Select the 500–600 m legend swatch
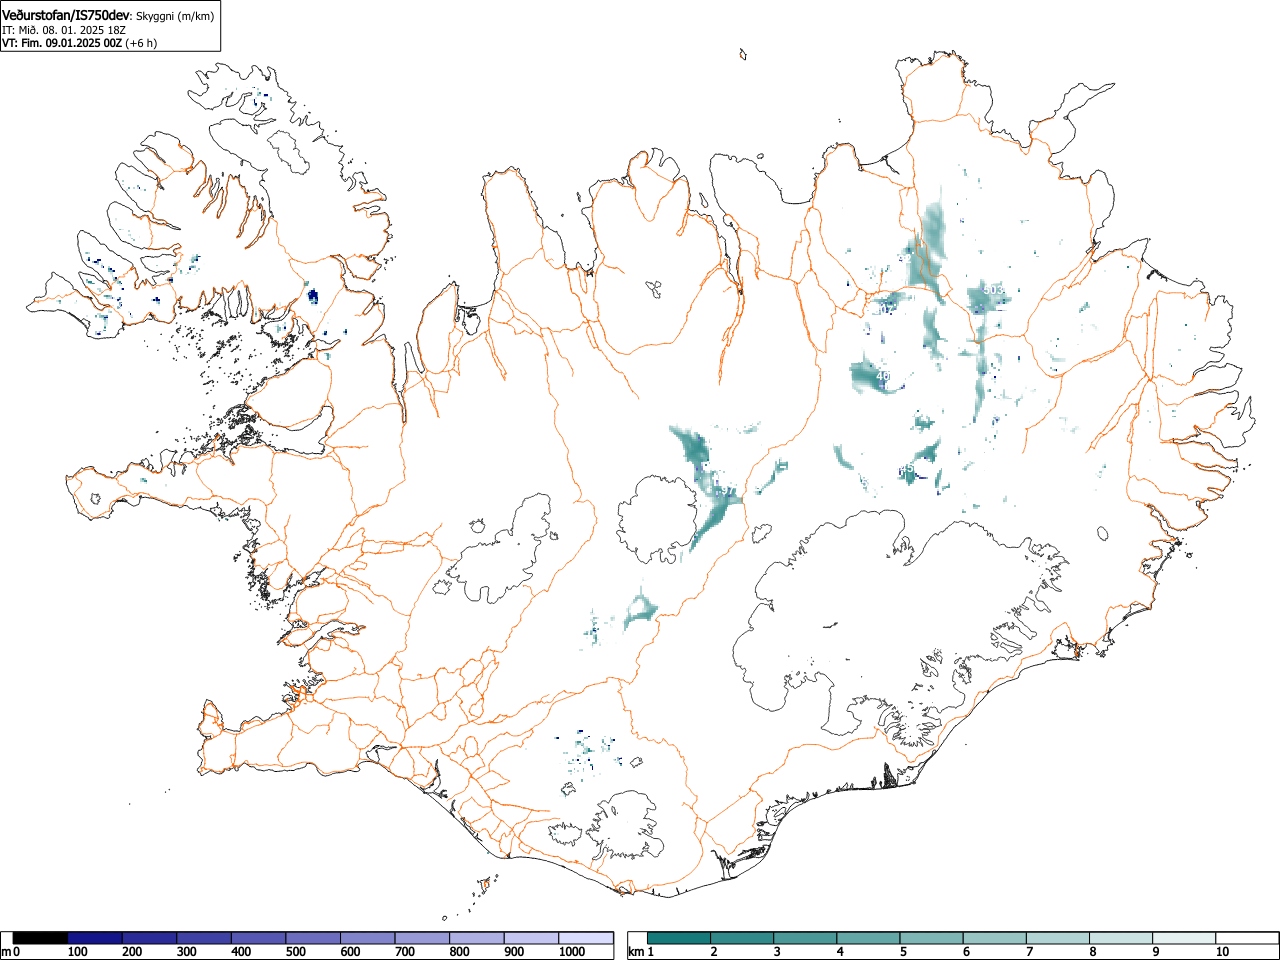 point(313,938)
